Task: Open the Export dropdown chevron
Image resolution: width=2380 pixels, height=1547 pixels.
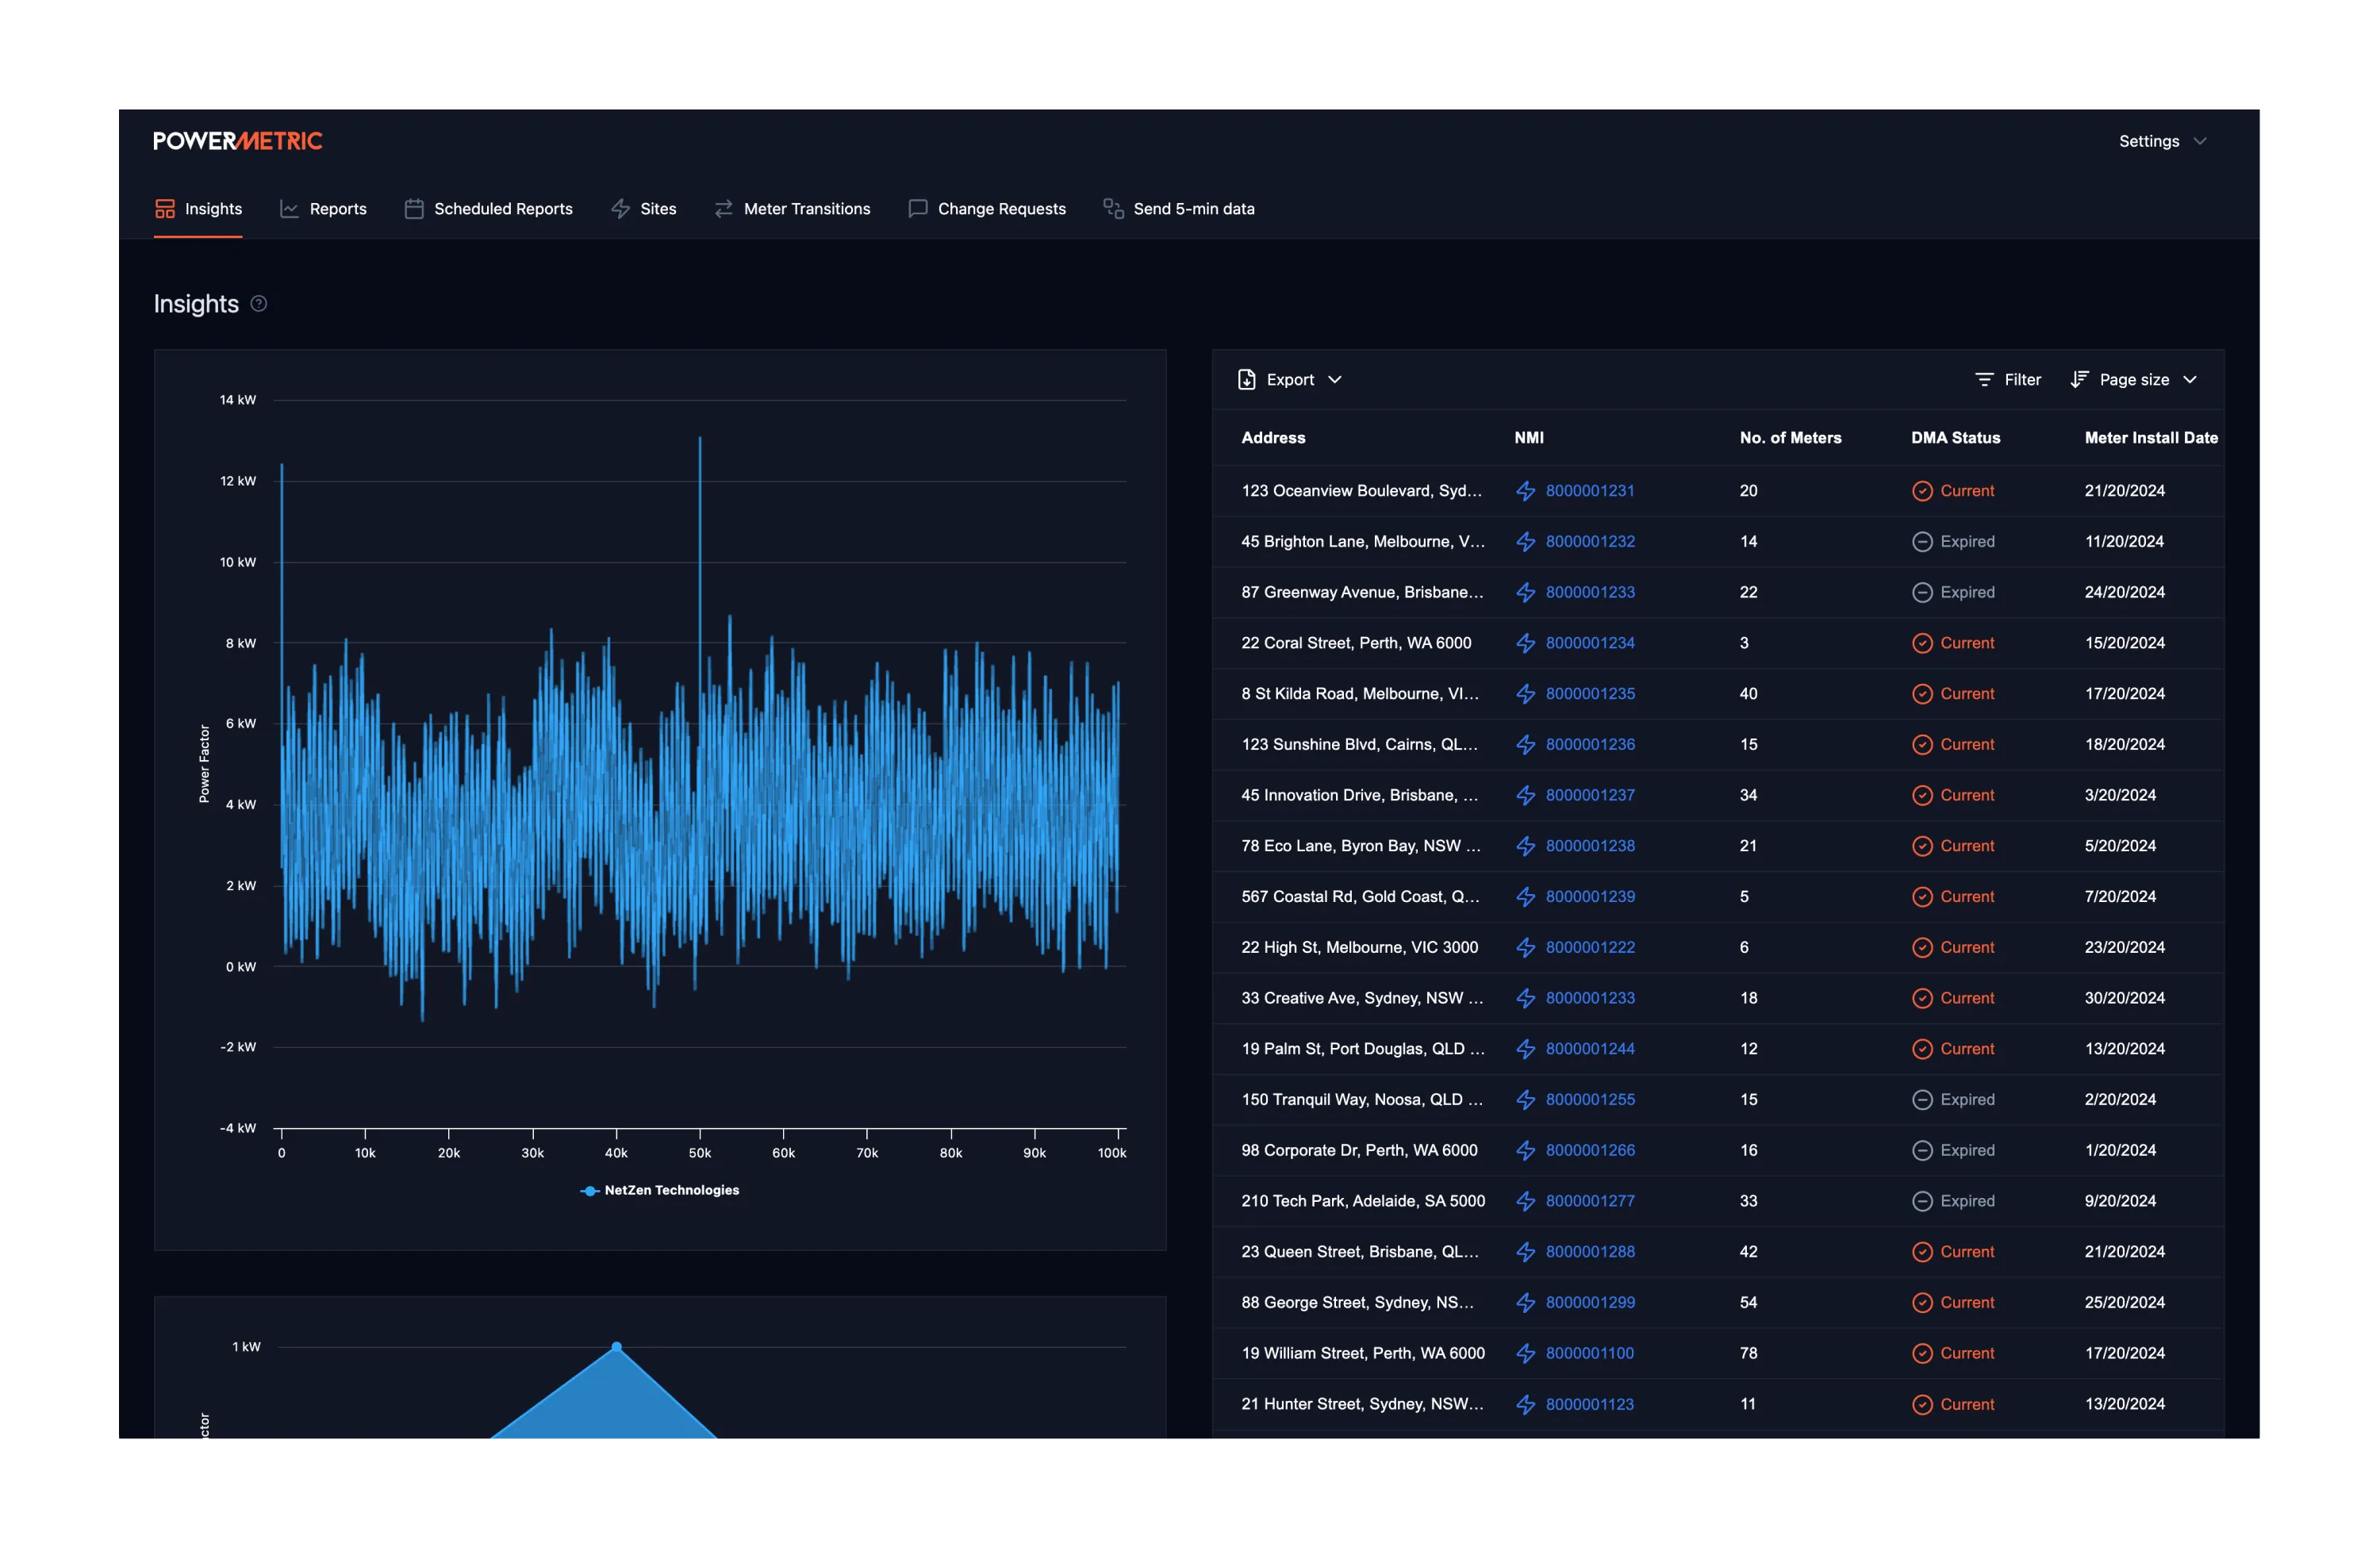Action: (x=1334, y=380)
